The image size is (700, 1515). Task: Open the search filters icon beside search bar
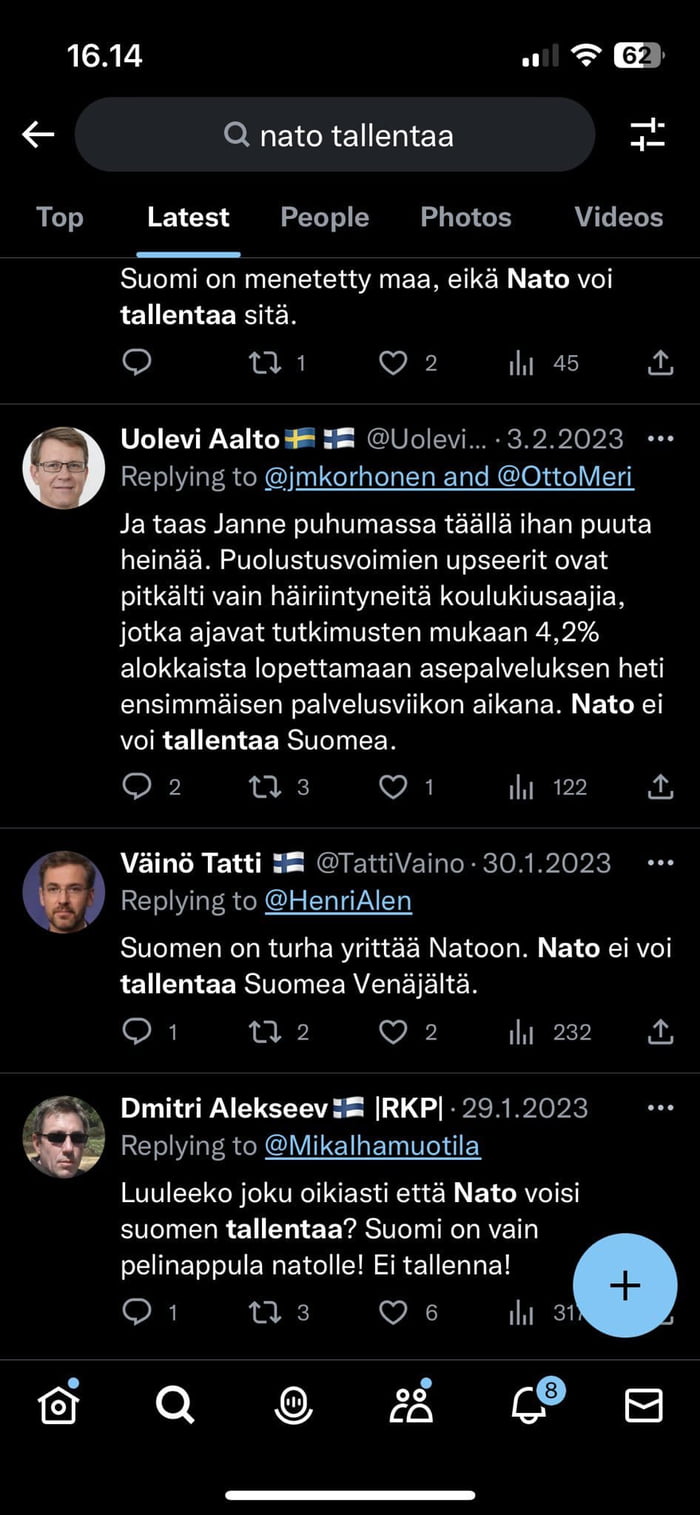coord(648,134)
